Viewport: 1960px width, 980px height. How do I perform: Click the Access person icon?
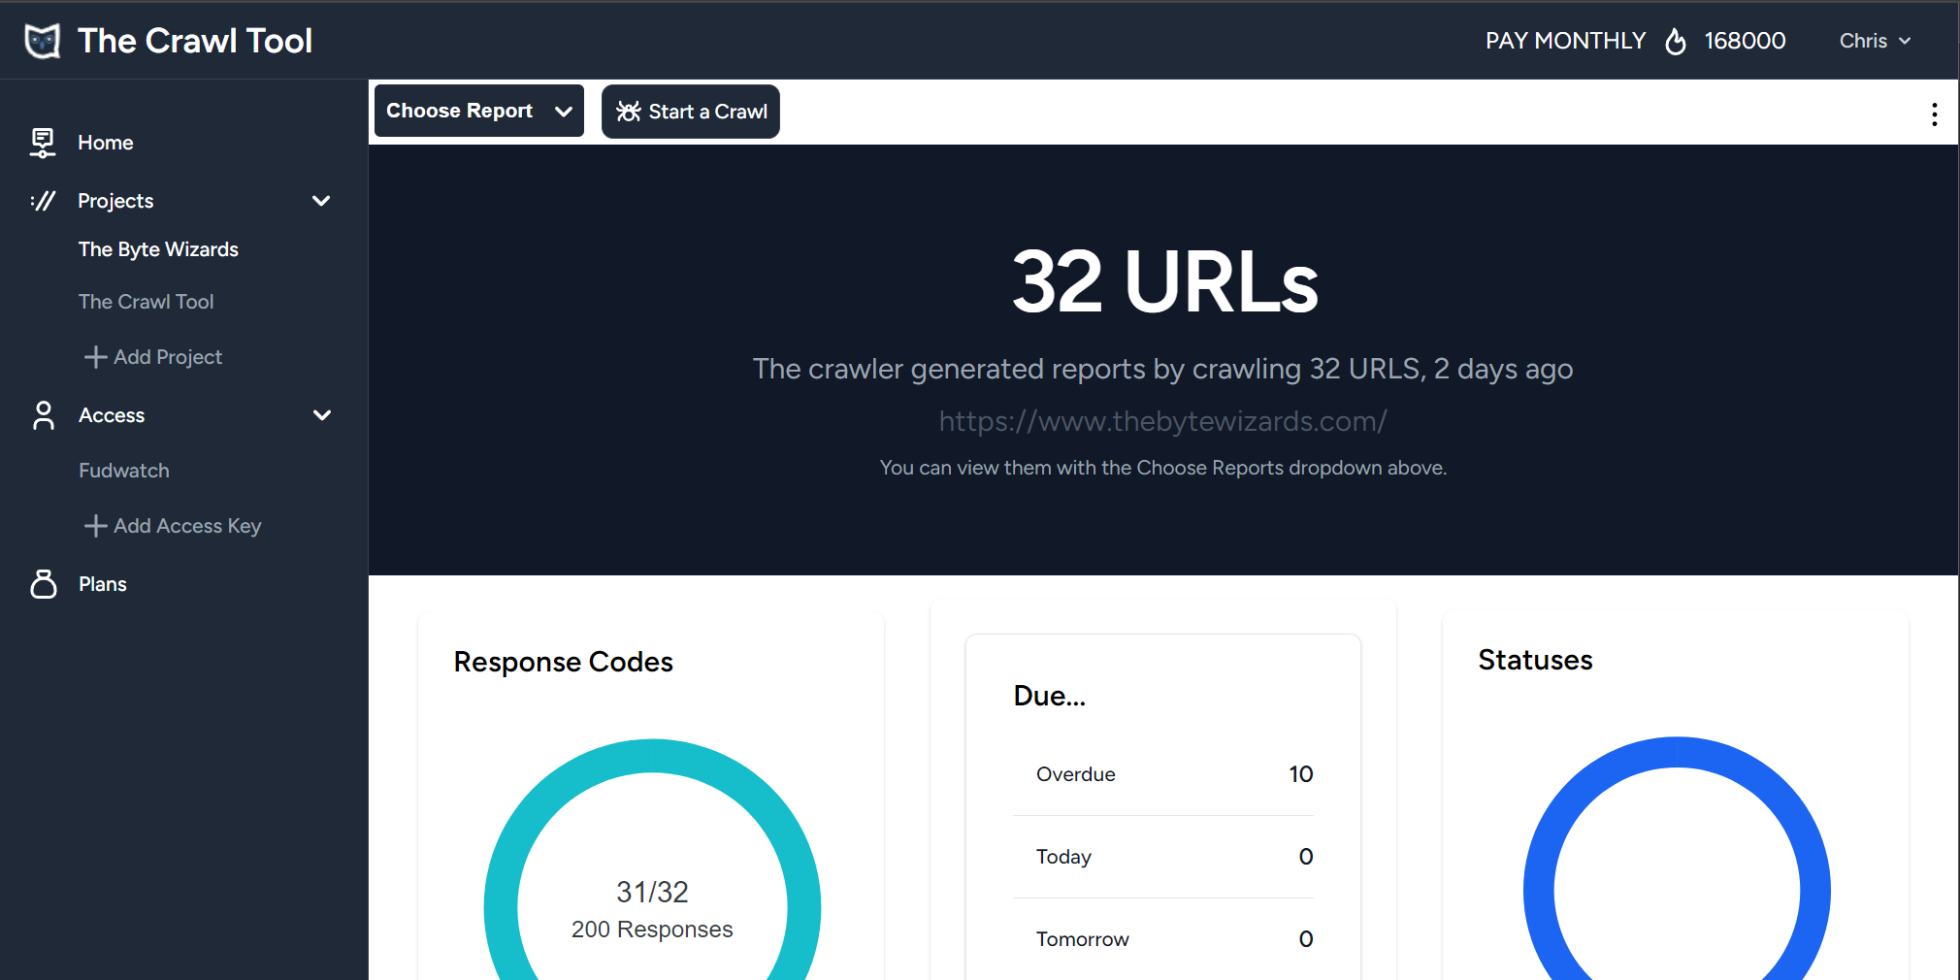coord(43,415)
